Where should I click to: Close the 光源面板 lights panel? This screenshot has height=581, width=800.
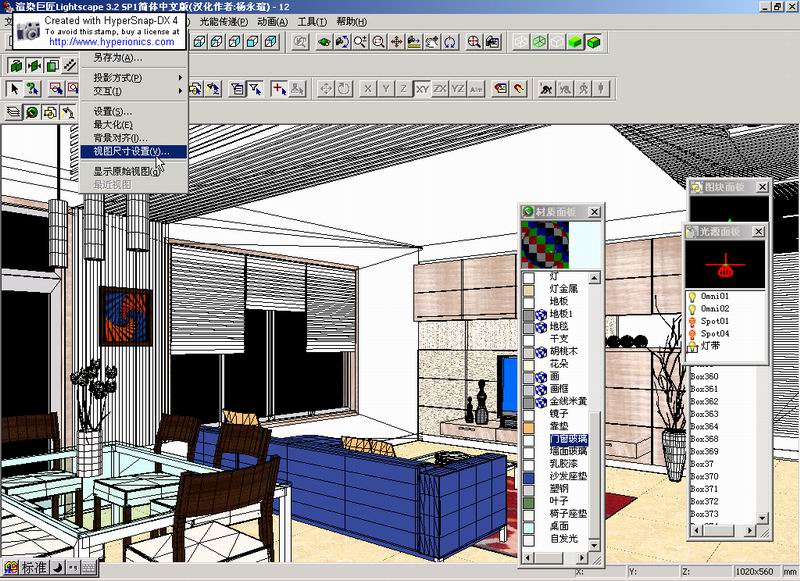click(x=759, y=232)
